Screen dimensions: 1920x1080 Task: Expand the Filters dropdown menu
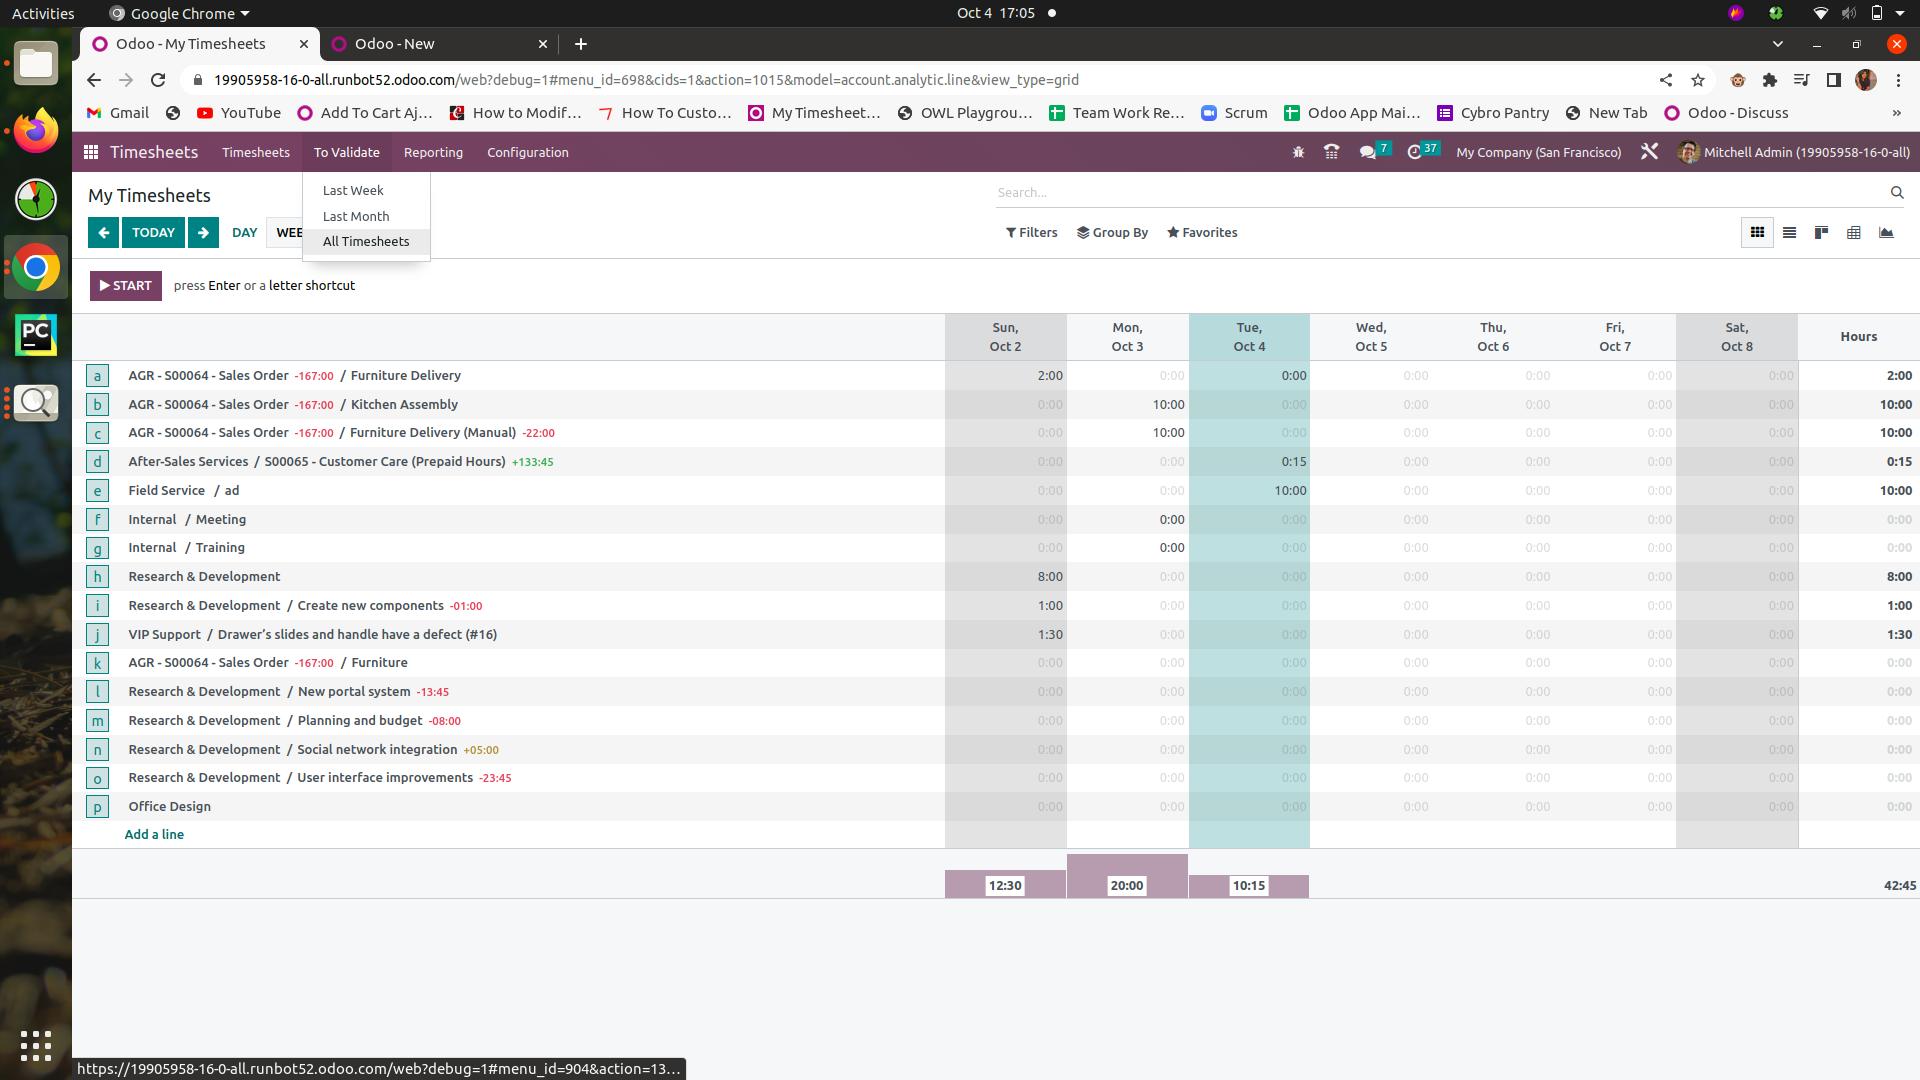tap(1031, 232)
